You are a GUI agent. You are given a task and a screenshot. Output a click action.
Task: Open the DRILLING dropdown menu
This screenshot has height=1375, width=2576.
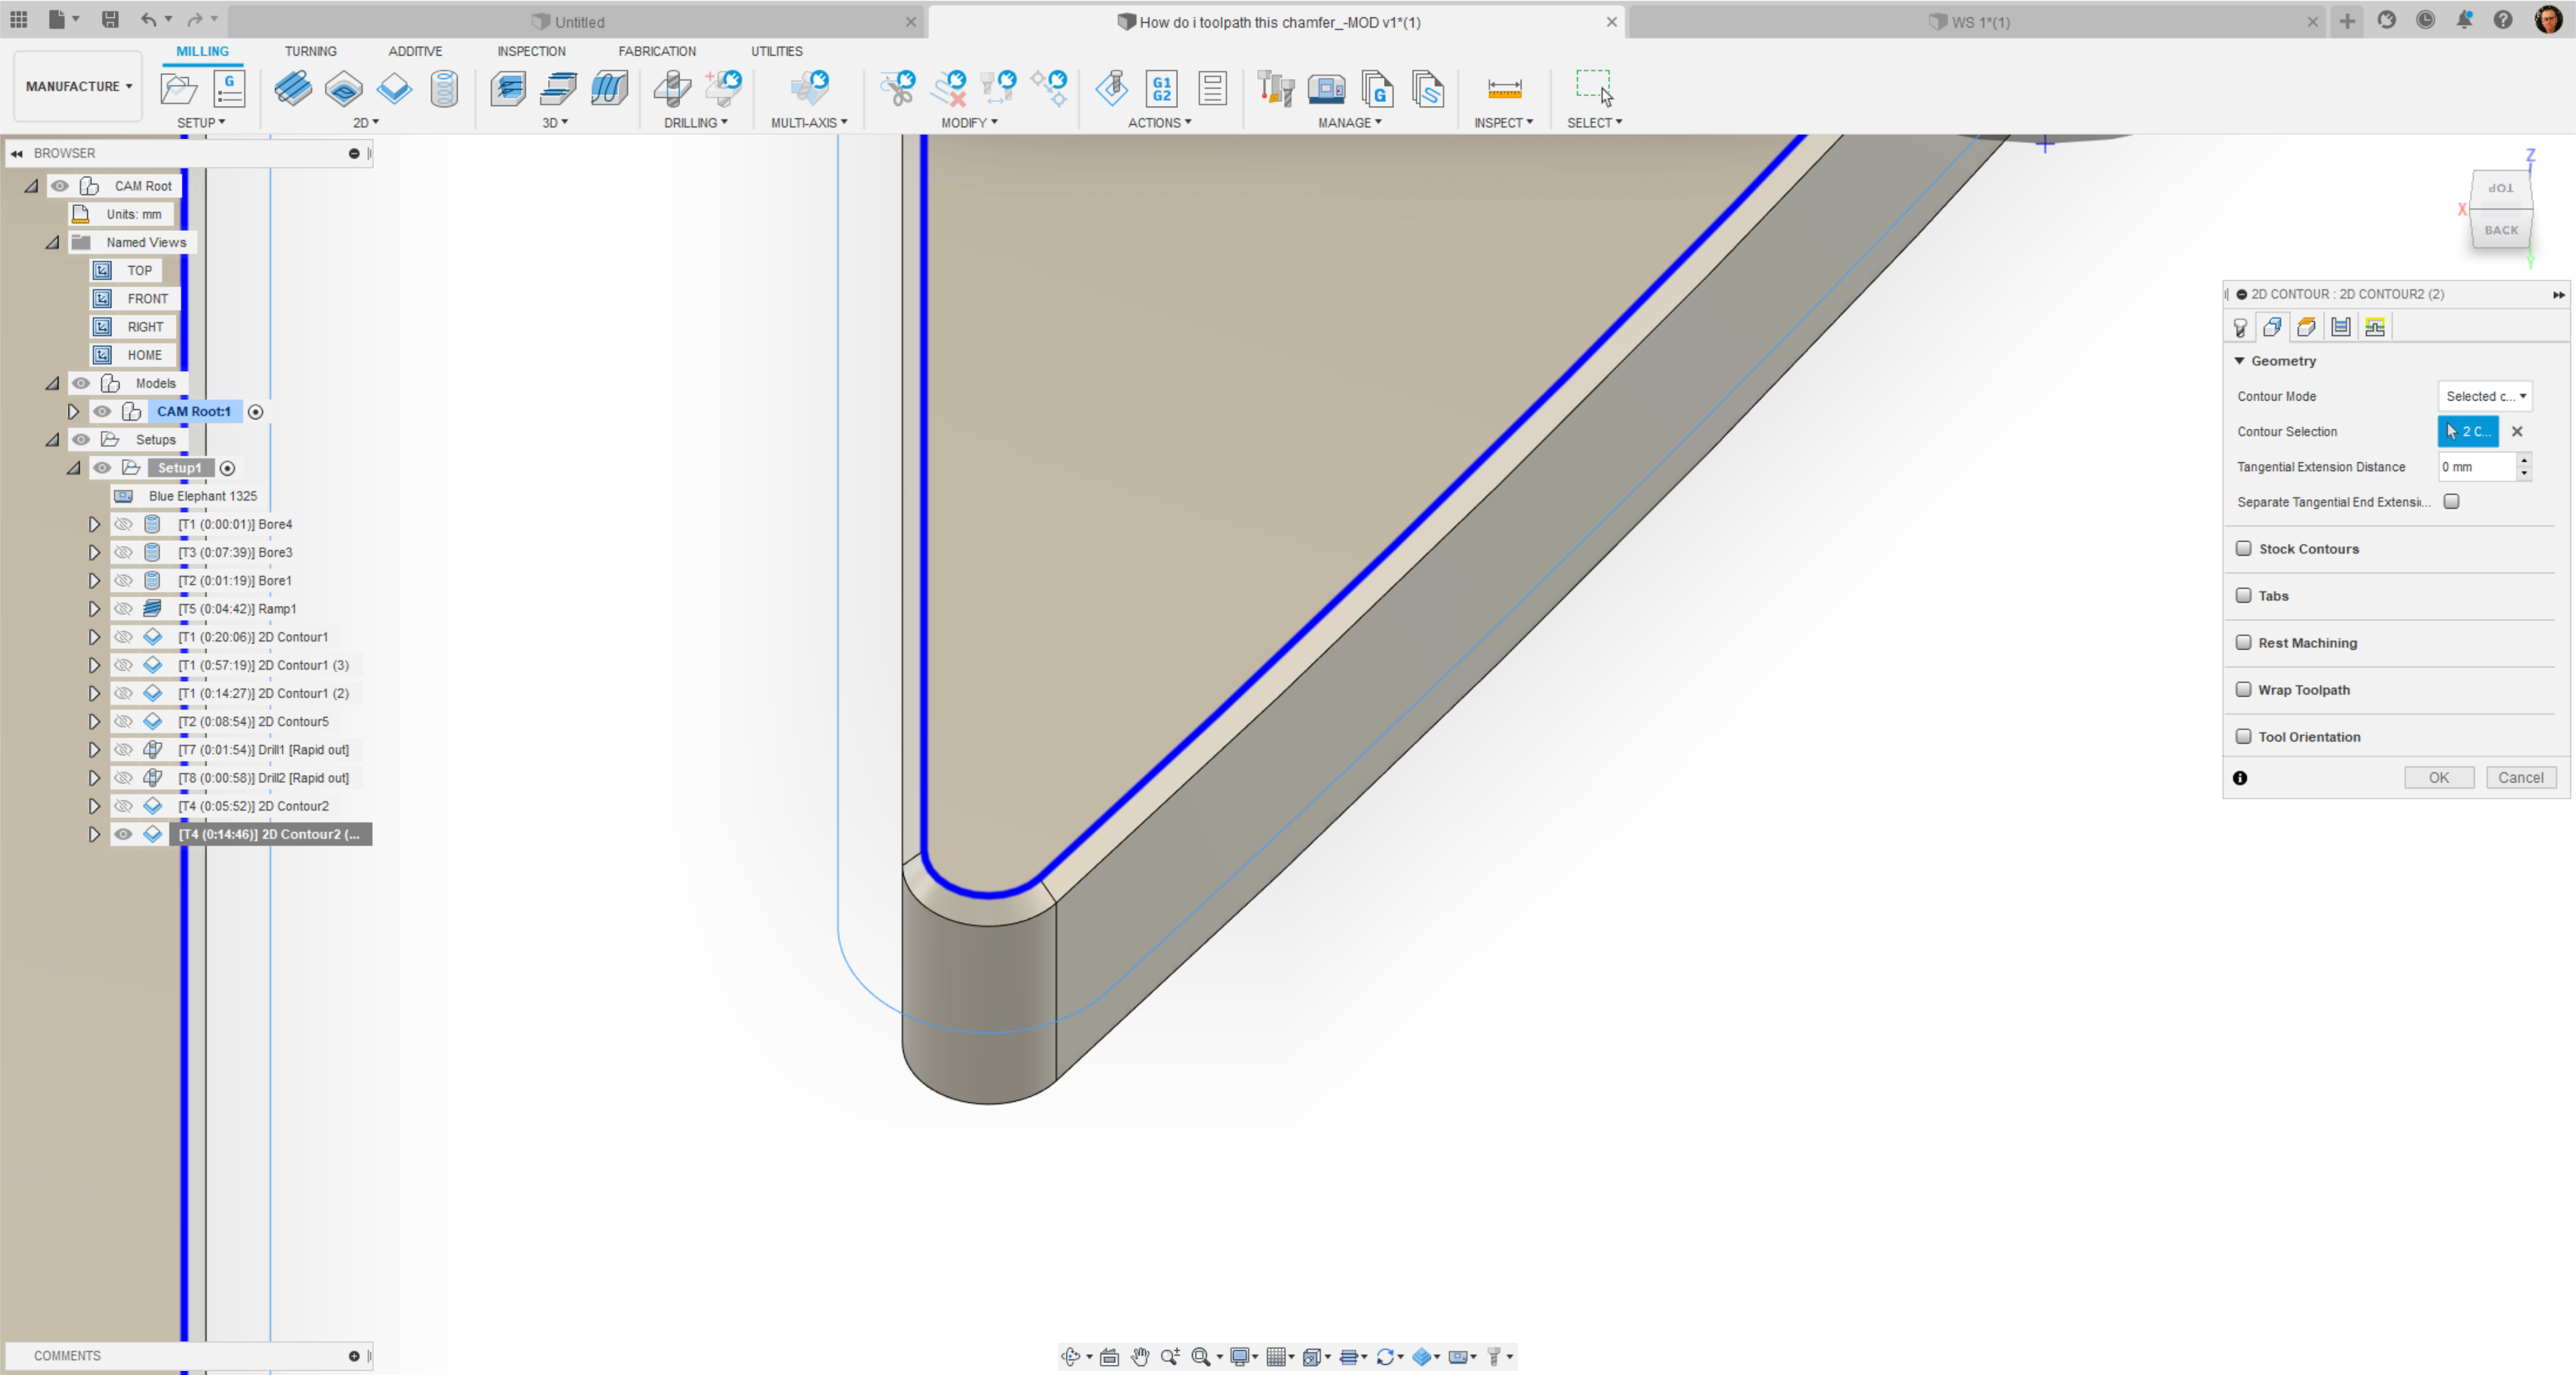pyautogui.click(x=696, y=123)
